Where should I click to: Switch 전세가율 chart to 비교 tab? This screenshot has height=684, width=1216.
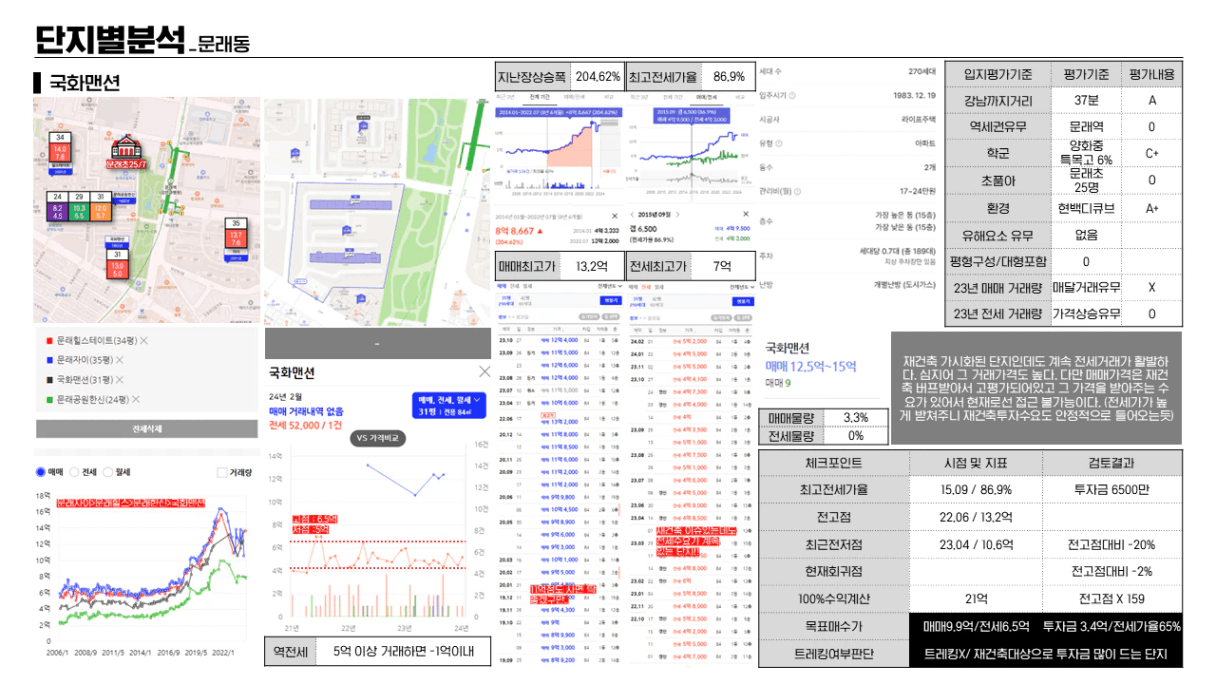[740, 96]
